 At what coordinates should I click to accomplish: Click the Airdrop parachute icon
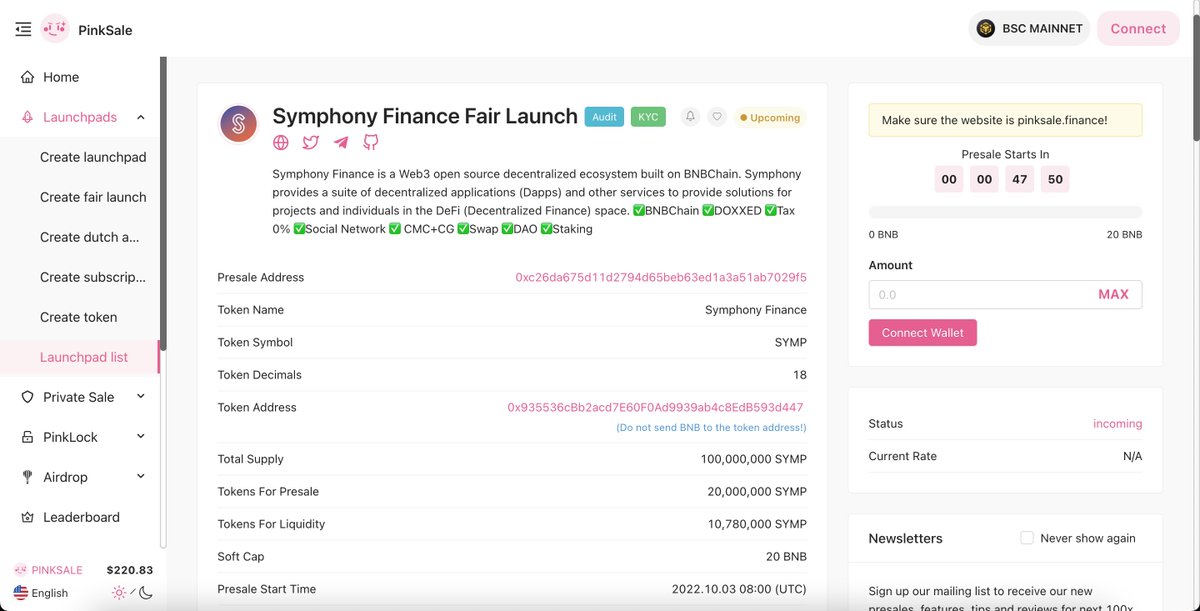point(27,477)
